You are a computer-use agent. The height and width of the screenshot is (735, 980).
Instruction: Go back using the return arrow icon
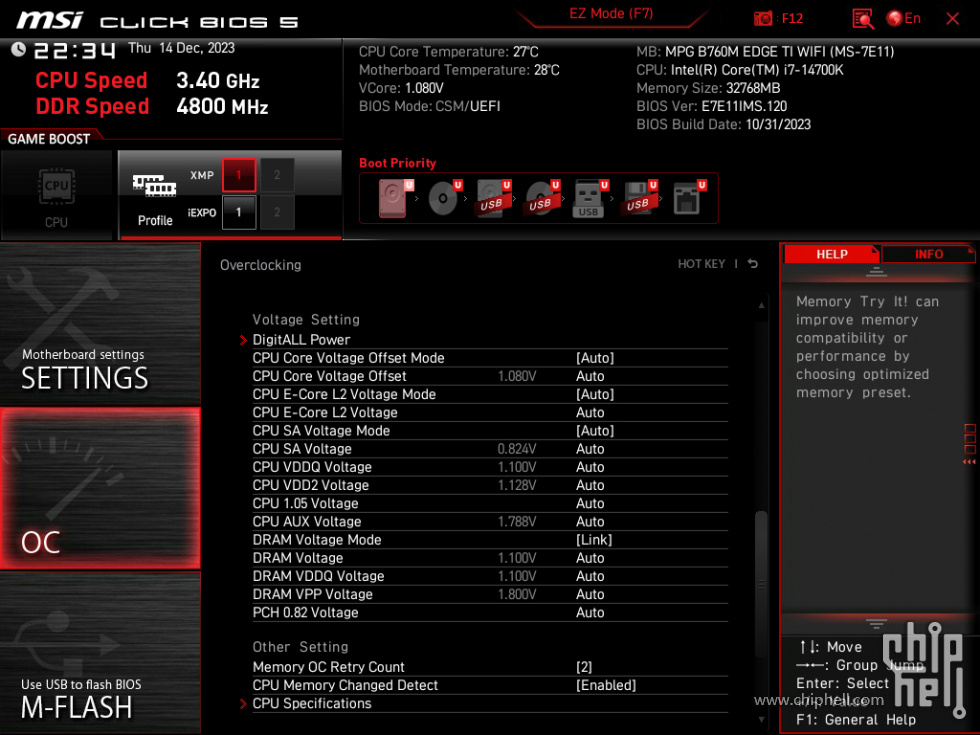(x=753, y=264)
